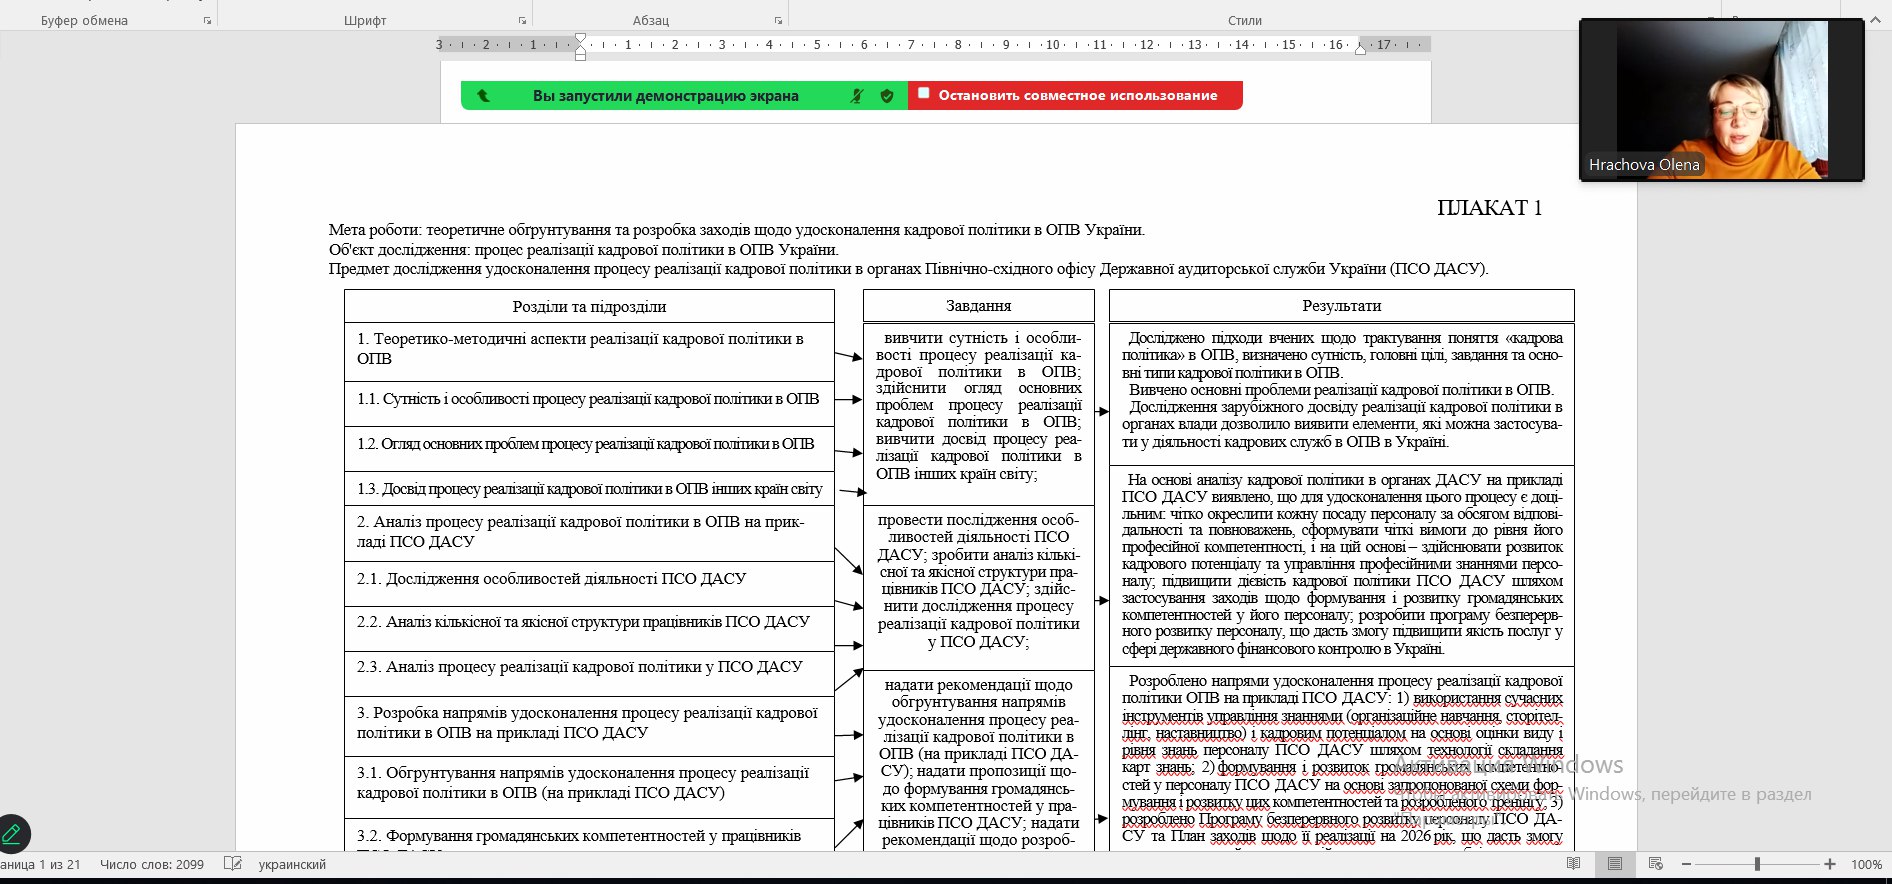Click the cursor icon on the green sharing bar
Viewport: 1892px width, 884px height.
point(483,96)
